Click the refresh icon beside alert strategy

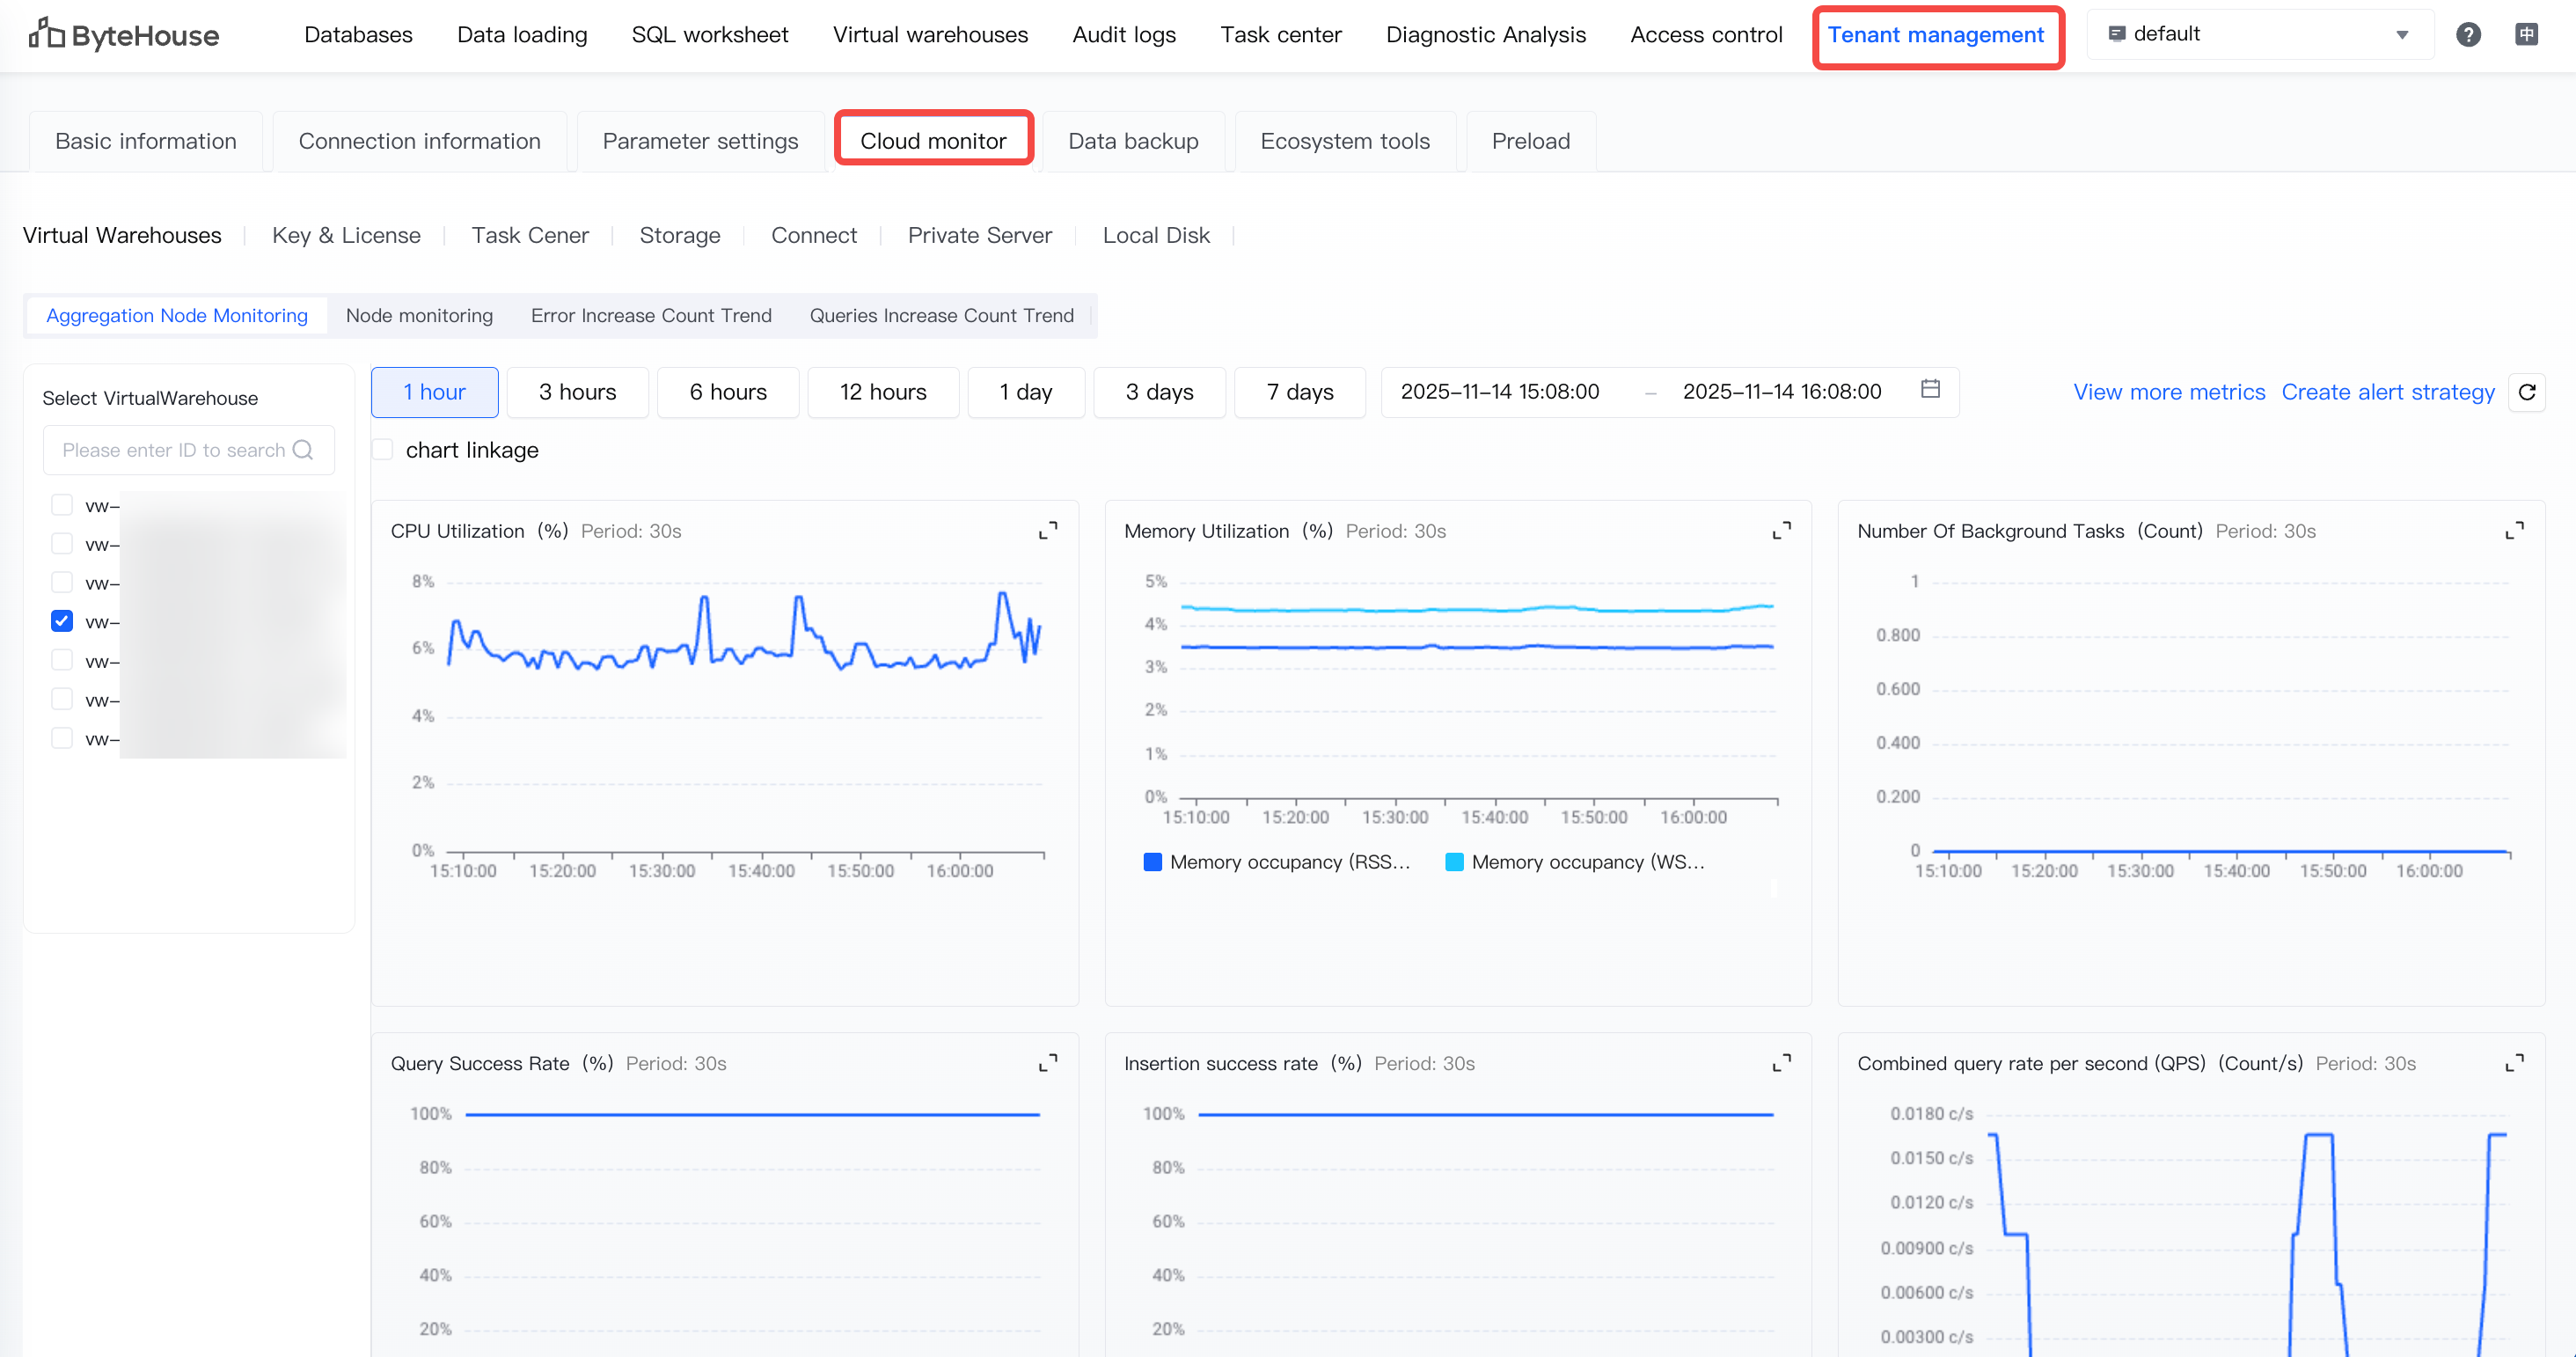click(2526, 392)
